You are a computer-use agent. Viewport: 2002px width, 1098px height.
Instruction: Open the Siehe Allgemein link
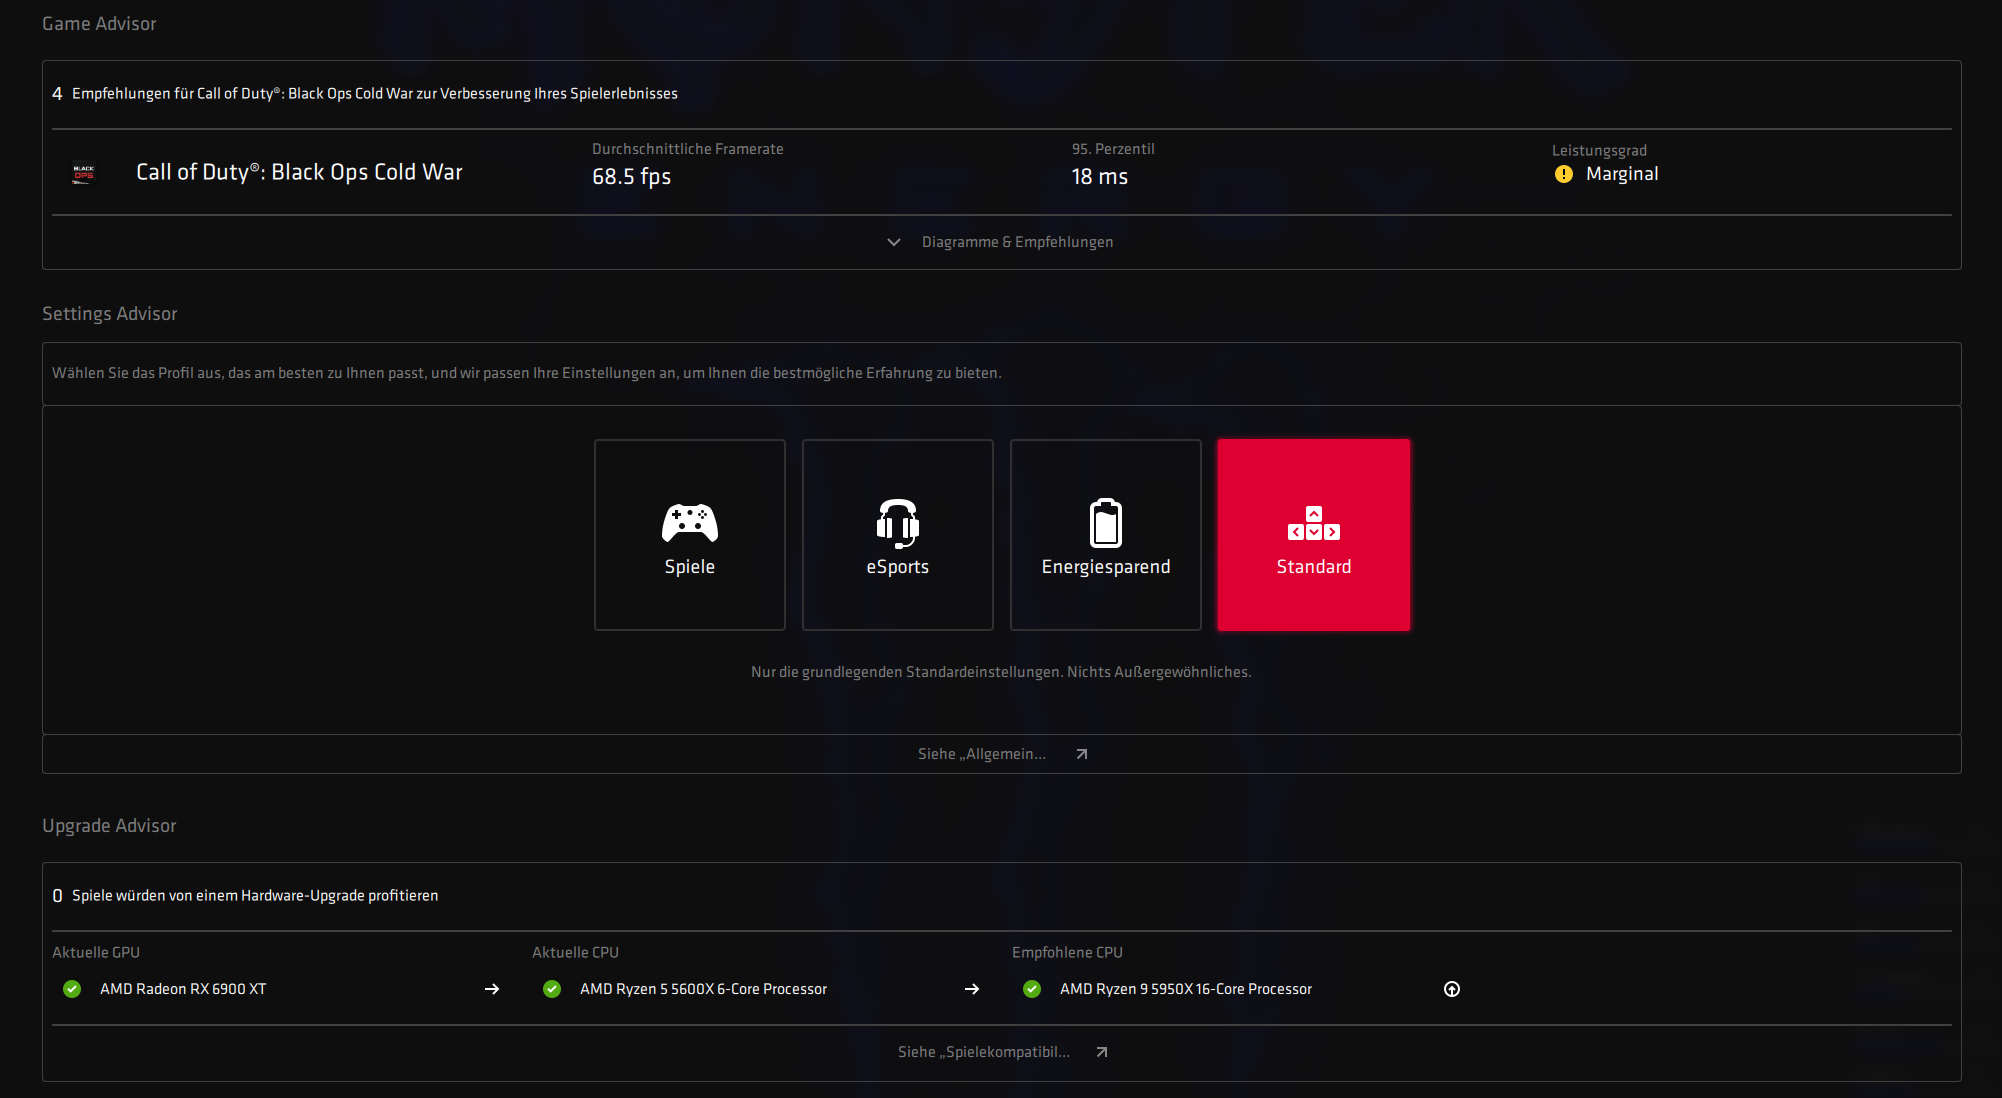pos(981,754)
